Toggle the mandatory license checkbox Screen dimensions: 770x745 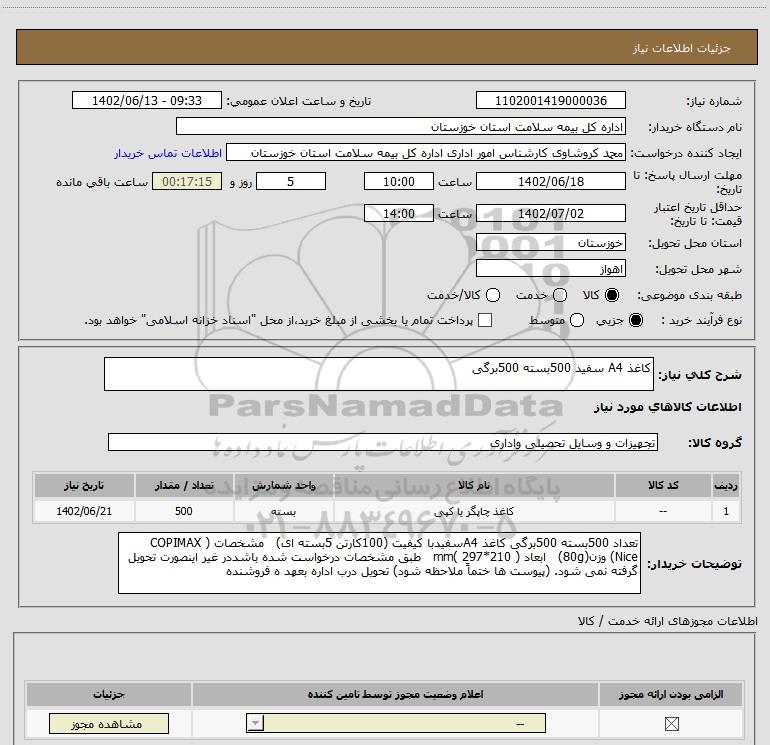(x=671, y=723)
